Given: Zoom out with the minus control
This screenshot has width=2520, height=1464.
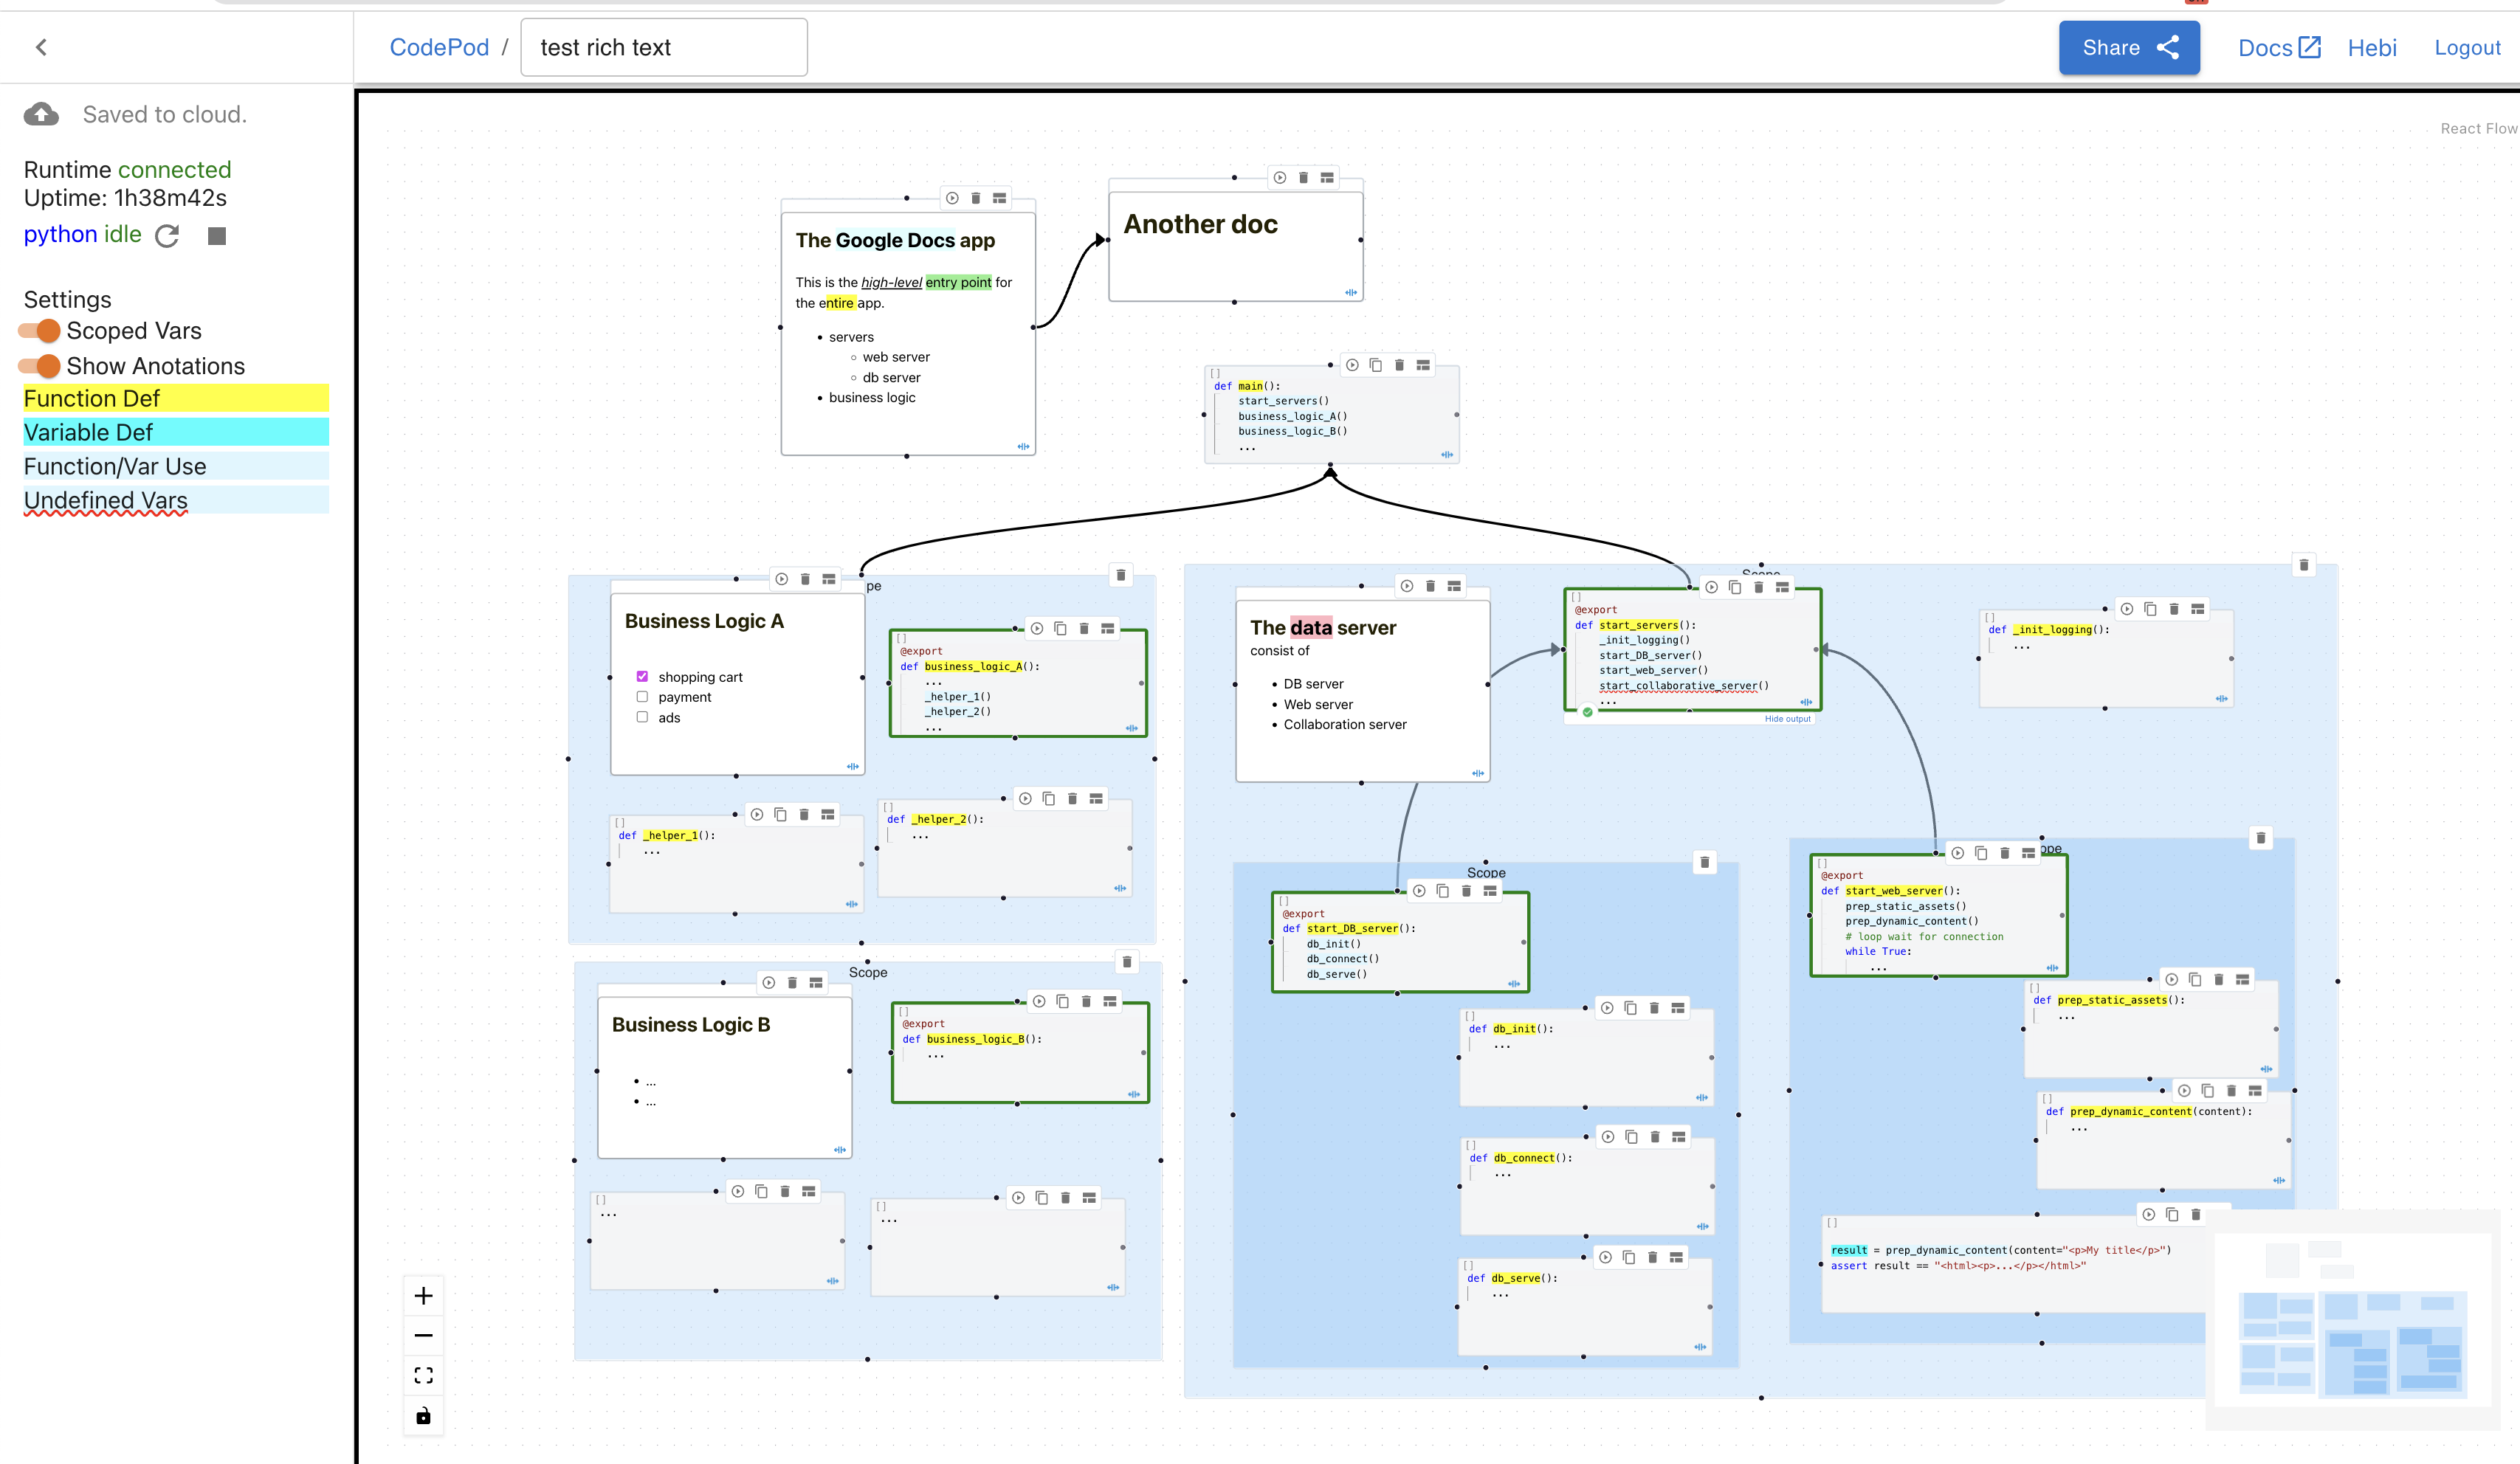Looking at the screenshot, I should 423,1335.
